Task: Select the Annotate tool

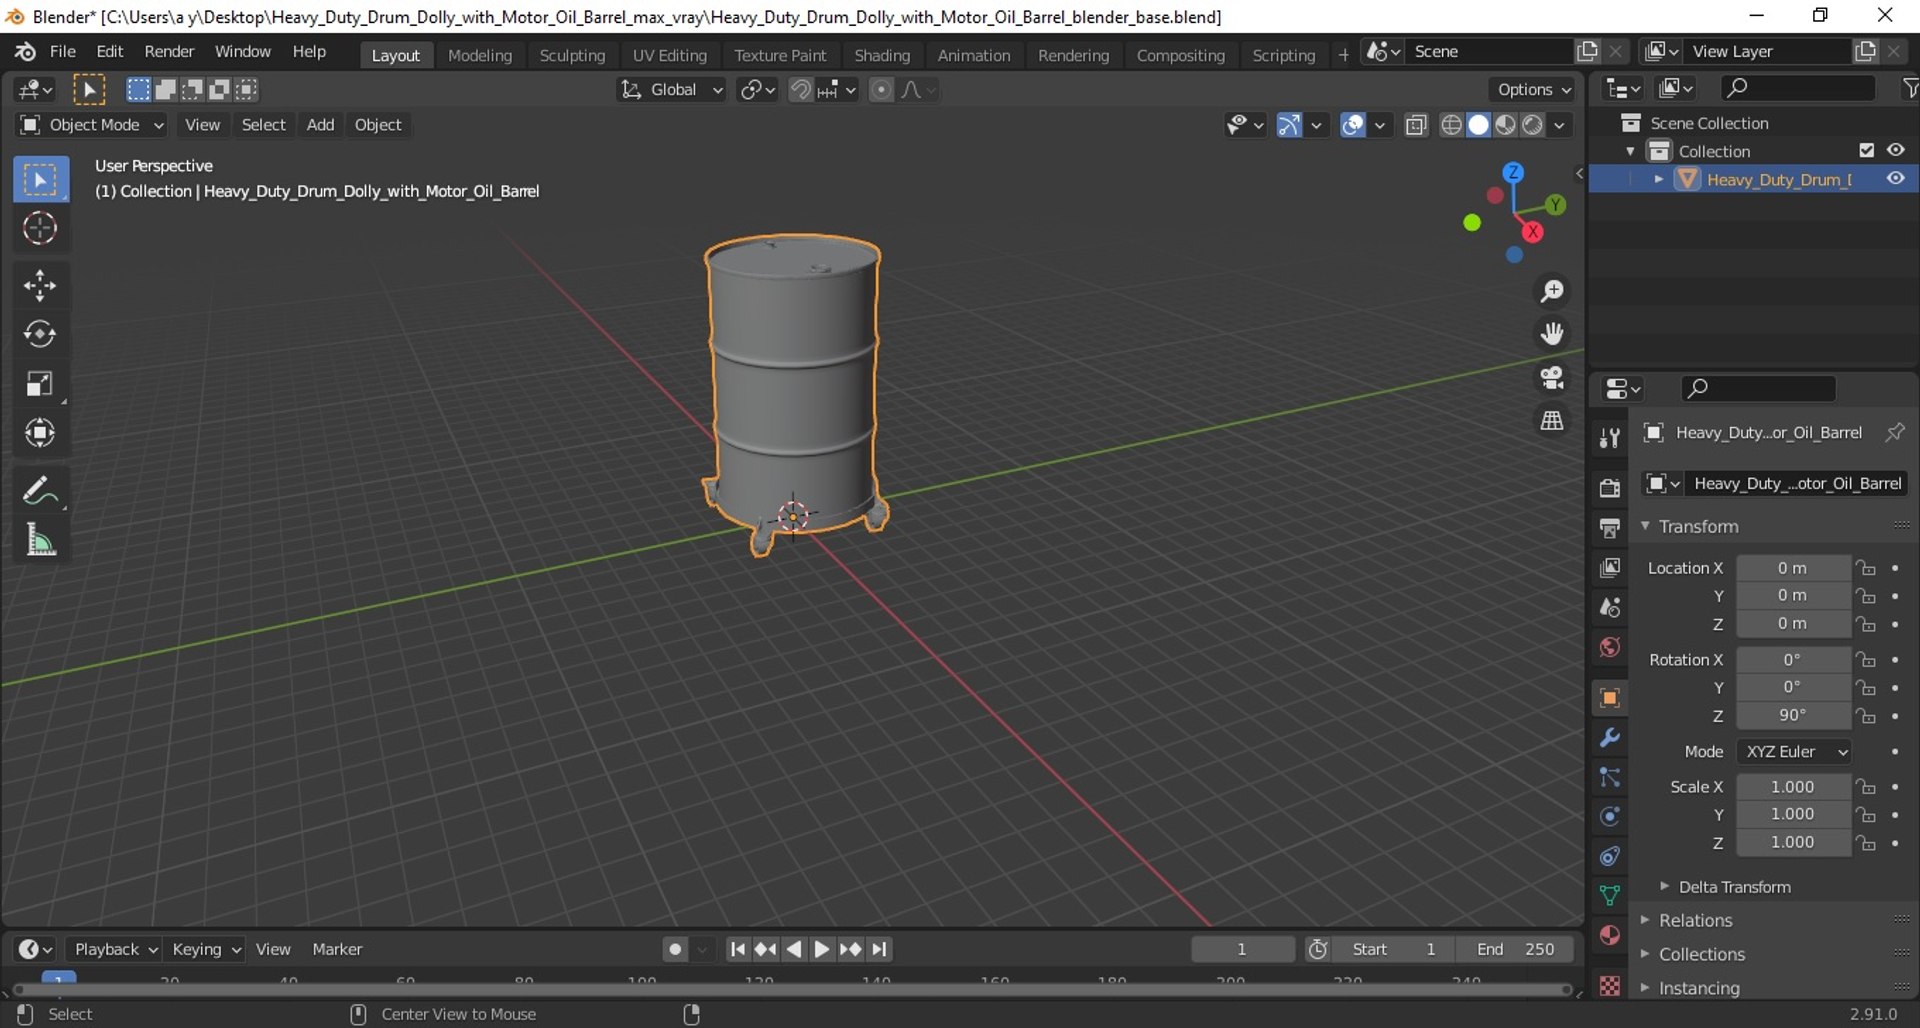Action: click(40, 491)
